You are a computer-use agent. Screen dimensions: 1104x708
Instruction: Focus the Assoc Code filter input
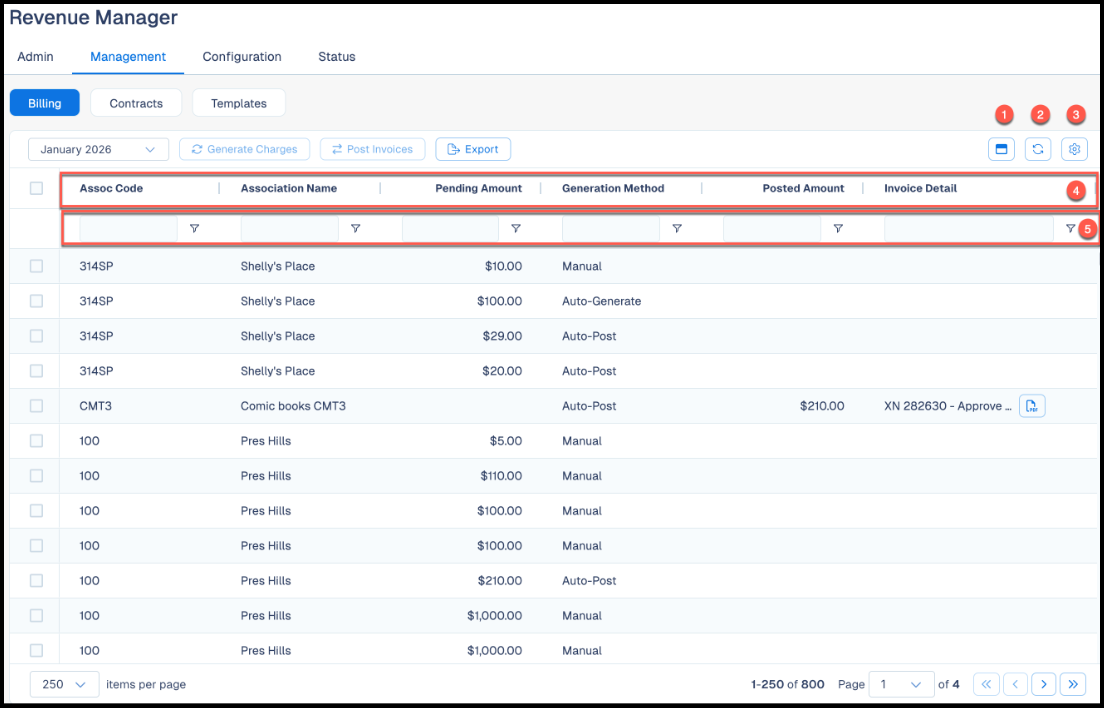click(x=129, y=229)
